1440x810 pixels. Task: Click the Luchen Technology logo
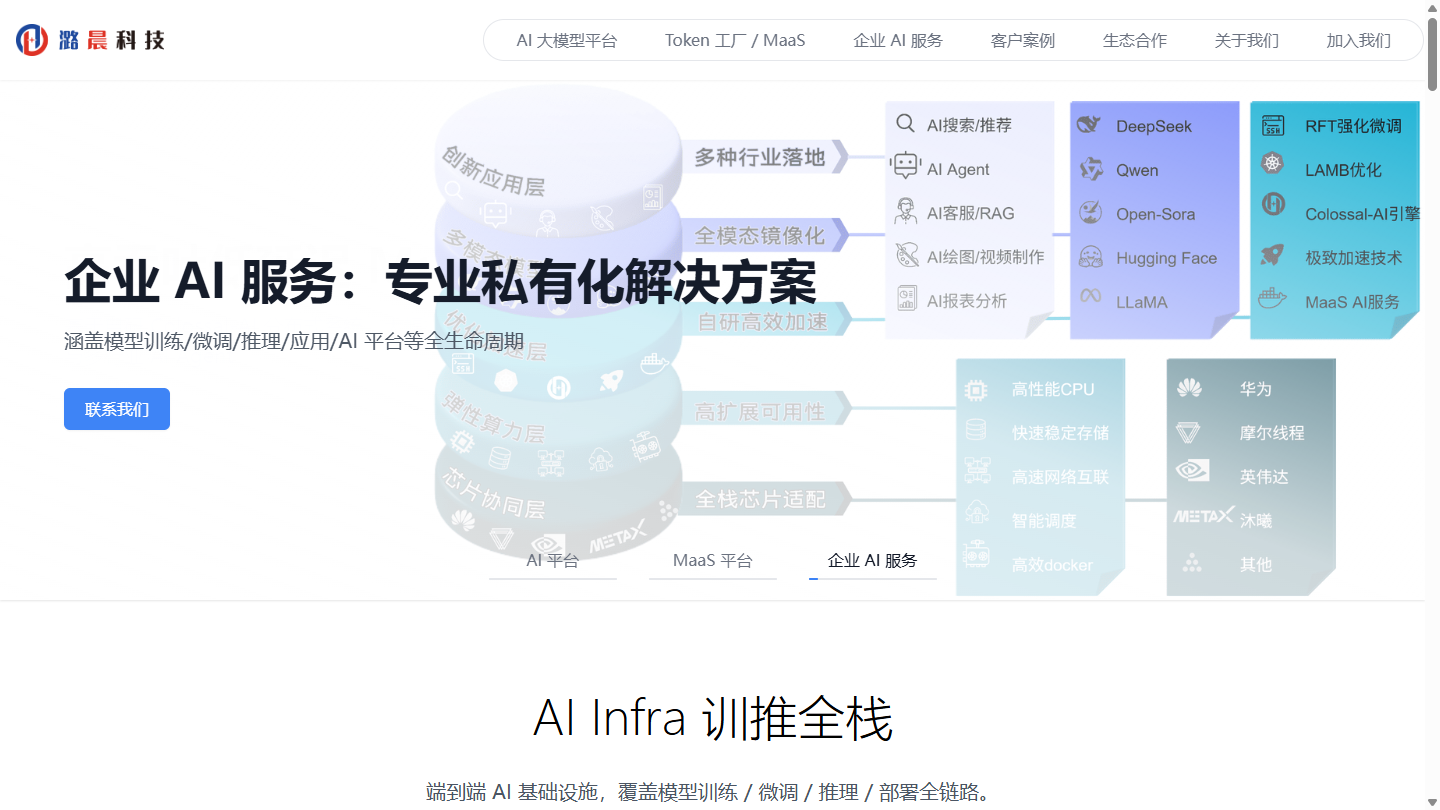(x=90, y=40)
